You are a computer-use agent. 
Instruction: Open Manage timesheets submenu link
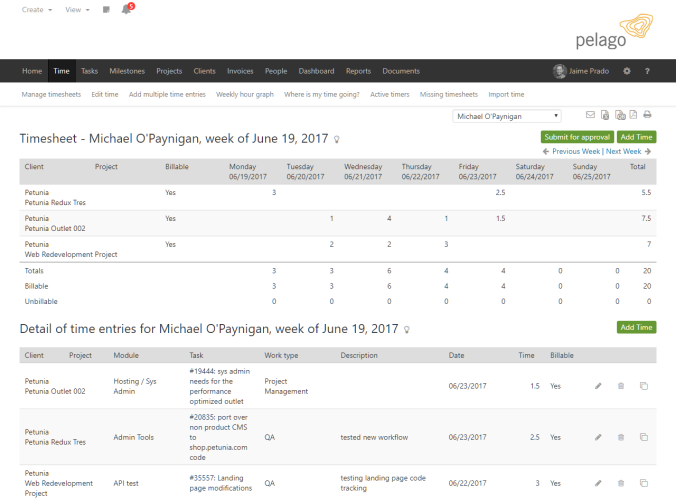pyautogui.click(x=51, y=94)
